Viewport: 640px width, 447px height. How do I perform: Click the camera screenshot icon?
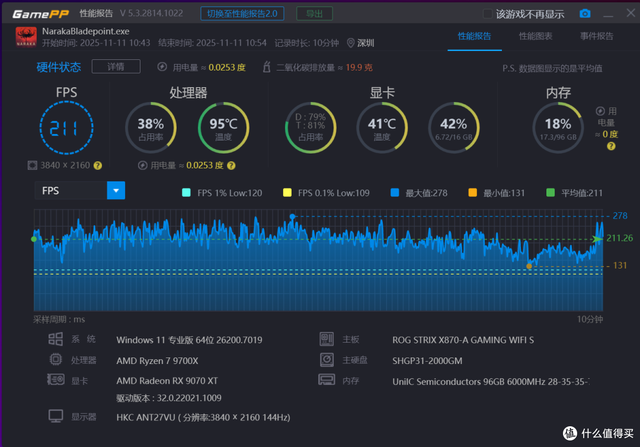[584, 13]
